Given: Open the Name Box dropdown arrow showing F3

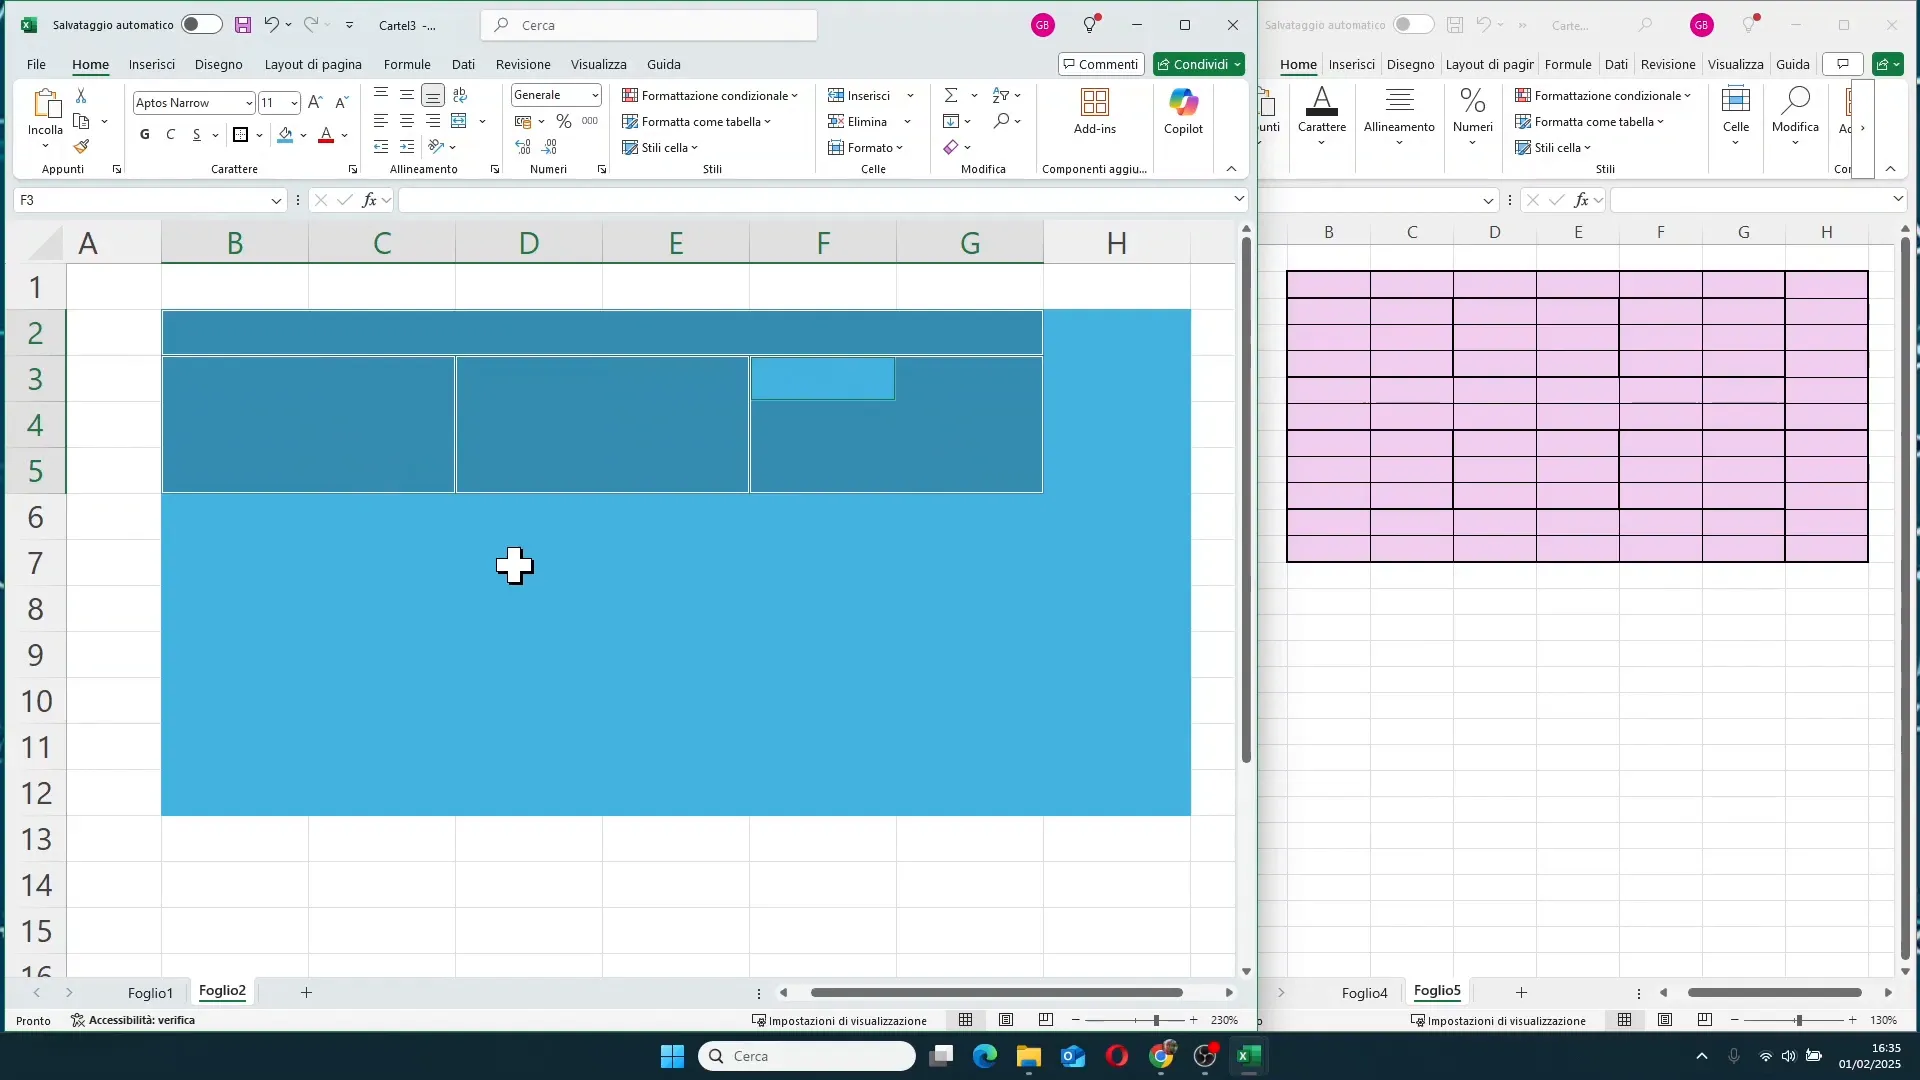Looking at the screenshot, I should click(276, 201).
